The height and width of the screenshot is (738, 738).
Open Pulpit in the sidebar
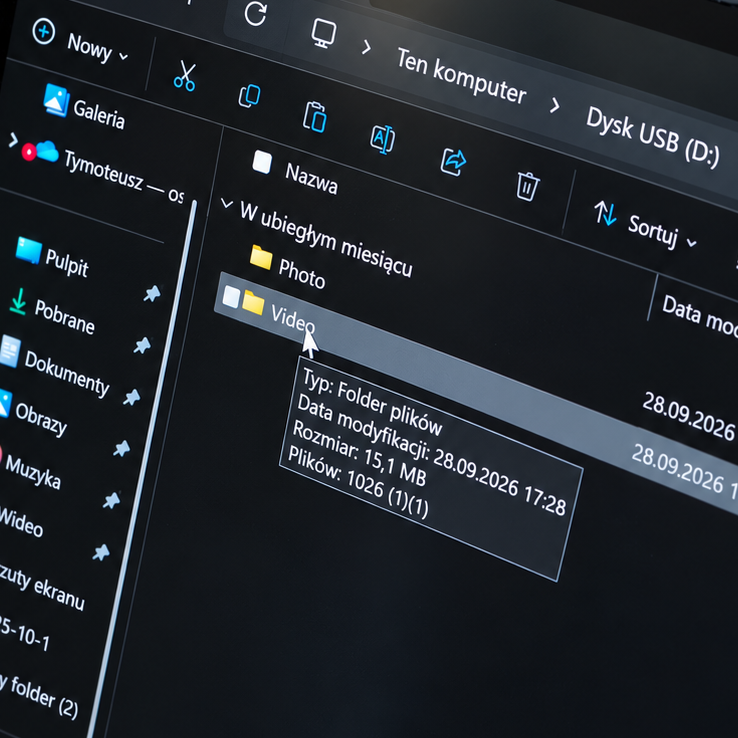tap(67, 263)
